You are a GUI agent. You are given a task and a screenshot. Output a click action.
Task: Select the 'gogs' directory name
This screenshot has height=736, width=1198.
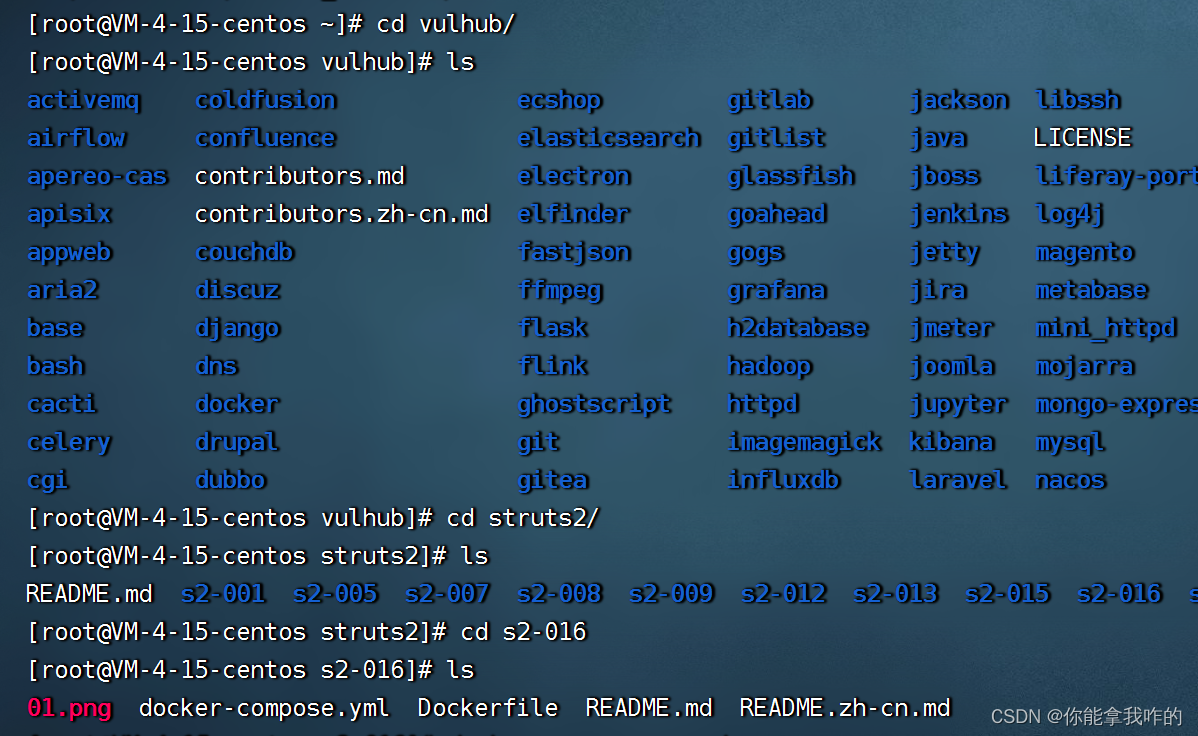756,253
